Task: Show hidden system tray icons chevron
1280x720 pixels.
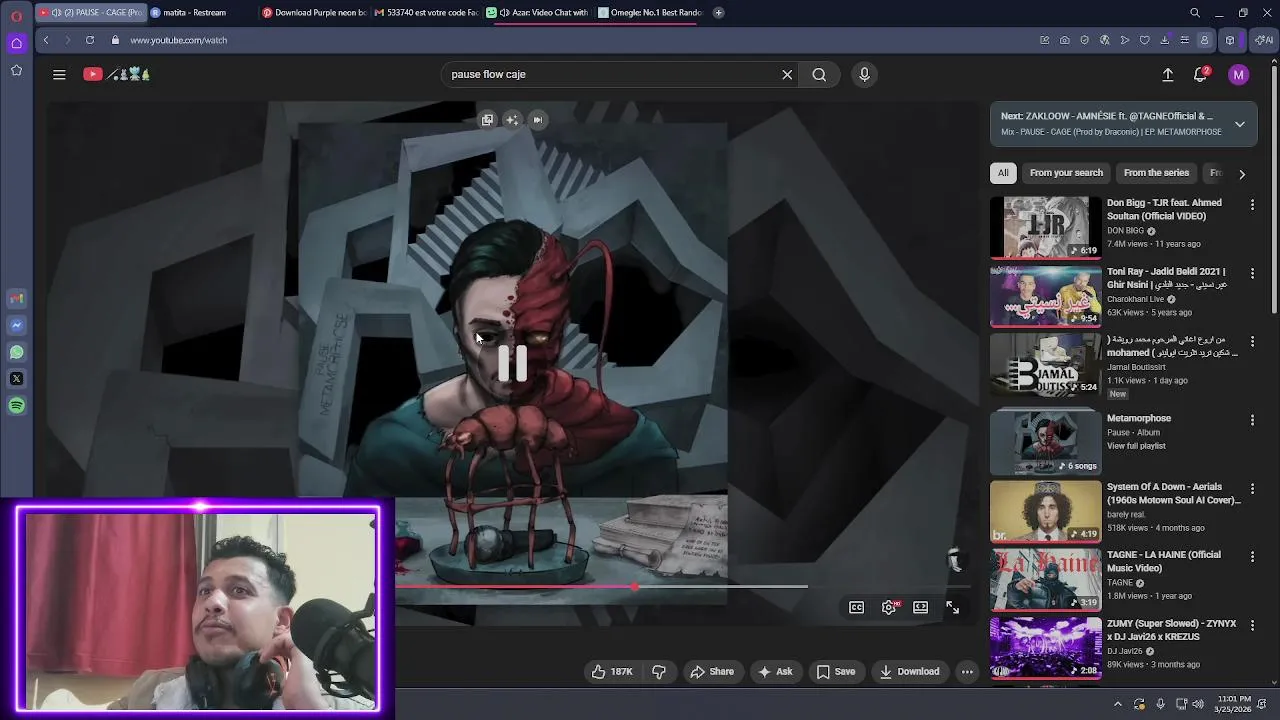Action: [x=1118, y=704]
